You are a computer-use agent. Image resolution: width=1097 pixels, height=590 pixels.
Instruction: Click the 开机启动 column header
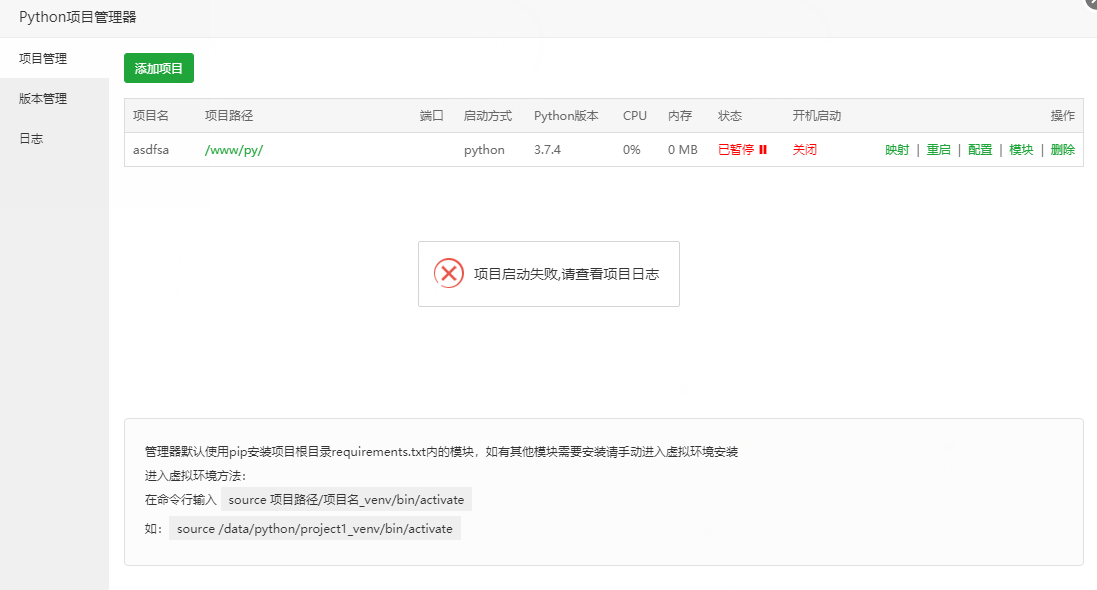pyautogui.click(x=816, y=115)
